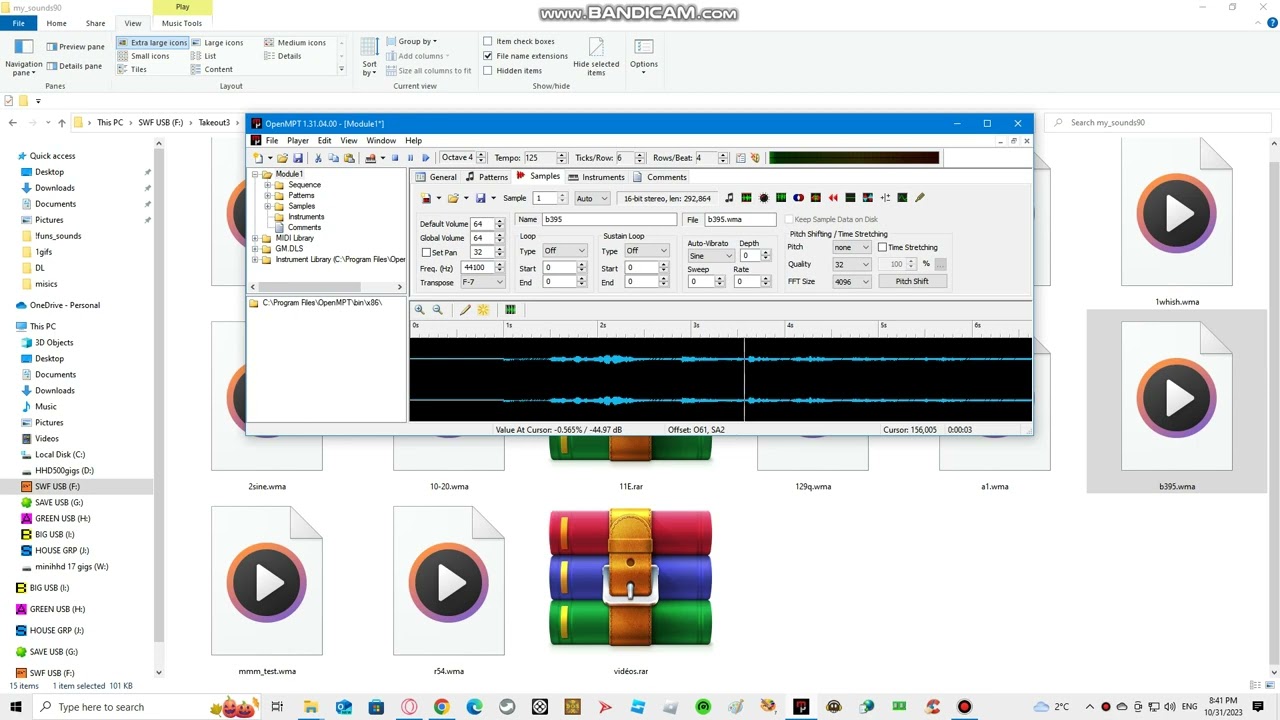Expand the MIDI Library tree node
The image size is (1280, 720).
[x=255, y=238]
